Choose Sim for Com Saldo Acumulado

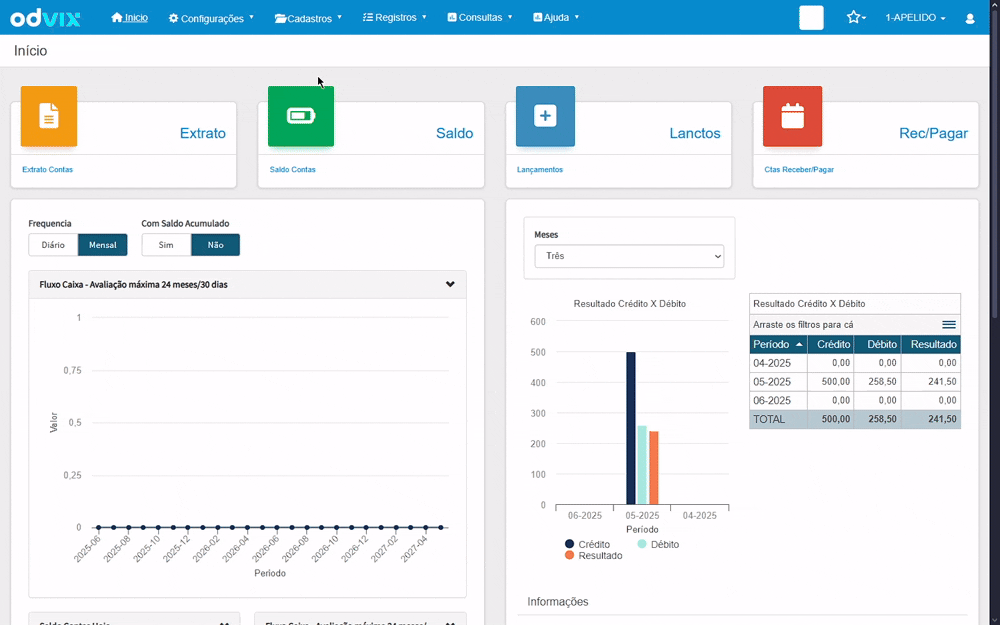point(166,245)
